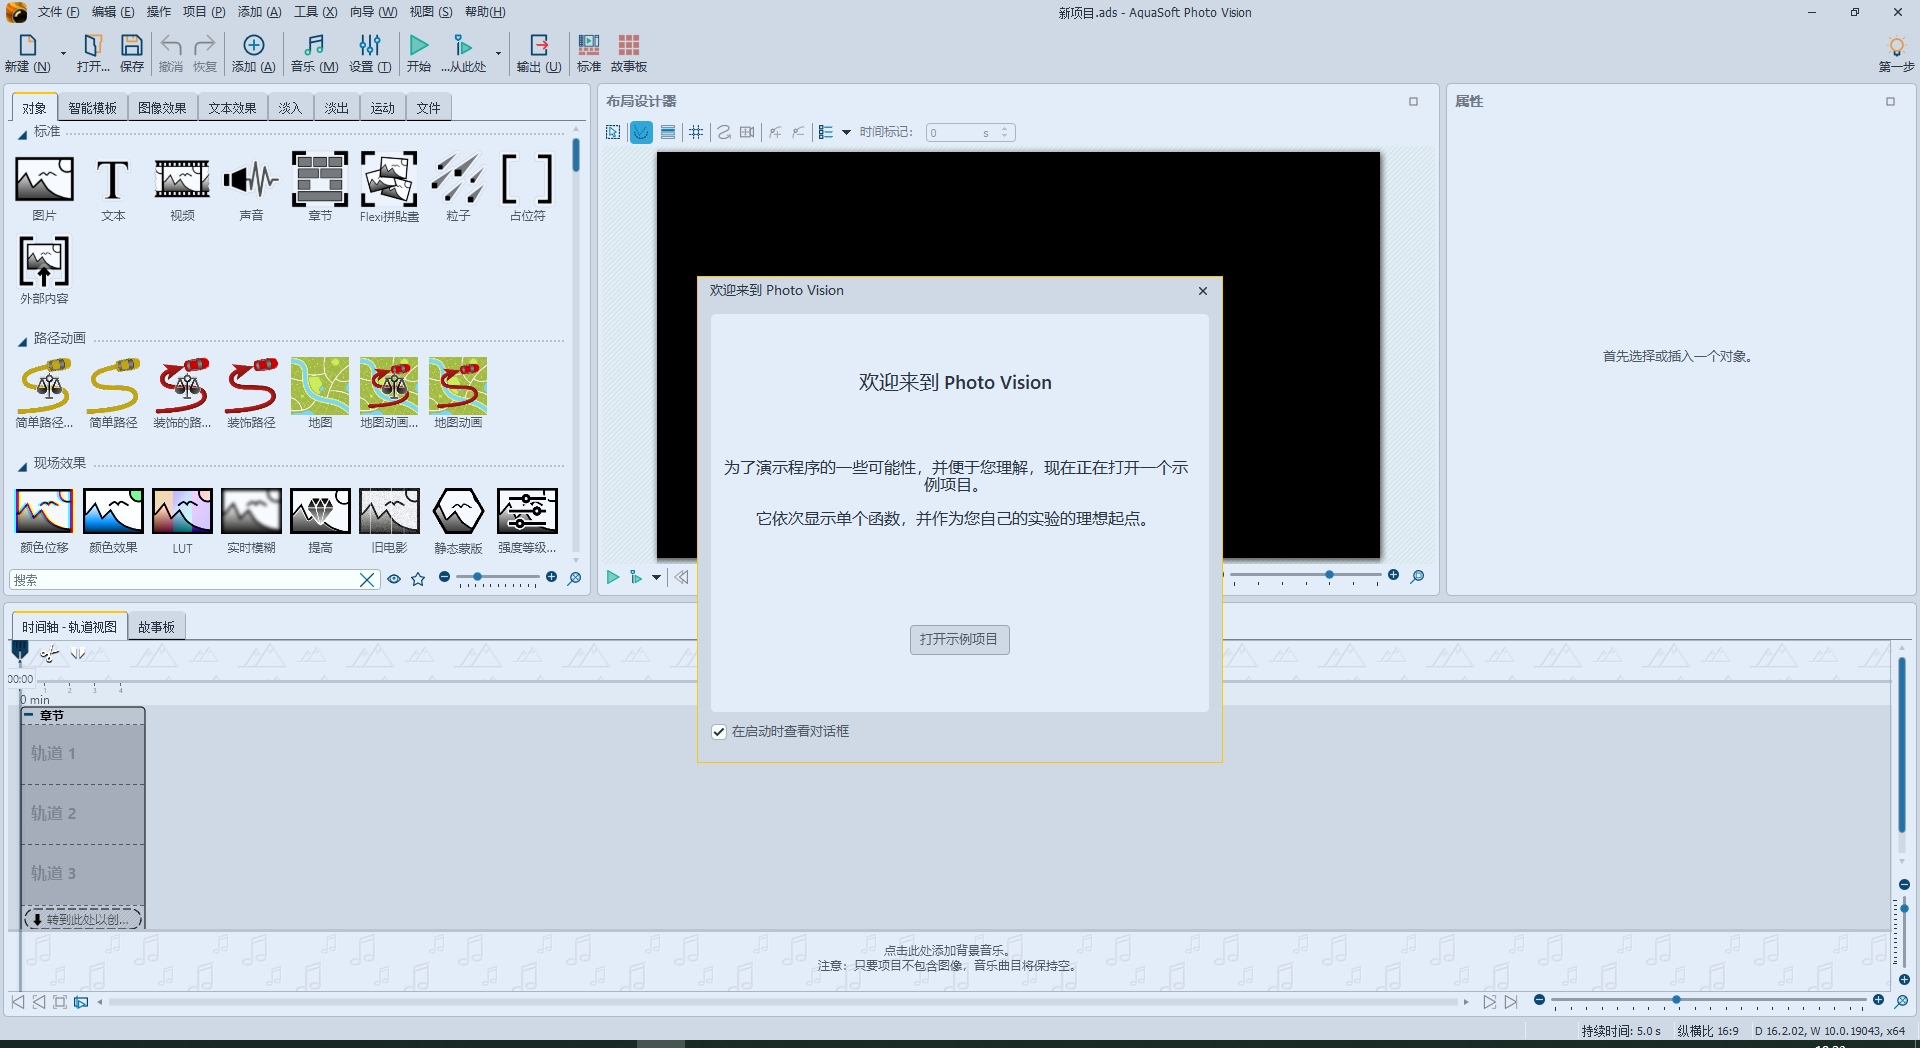Open layout designer list view dropdown arrow

pos(846,132)
